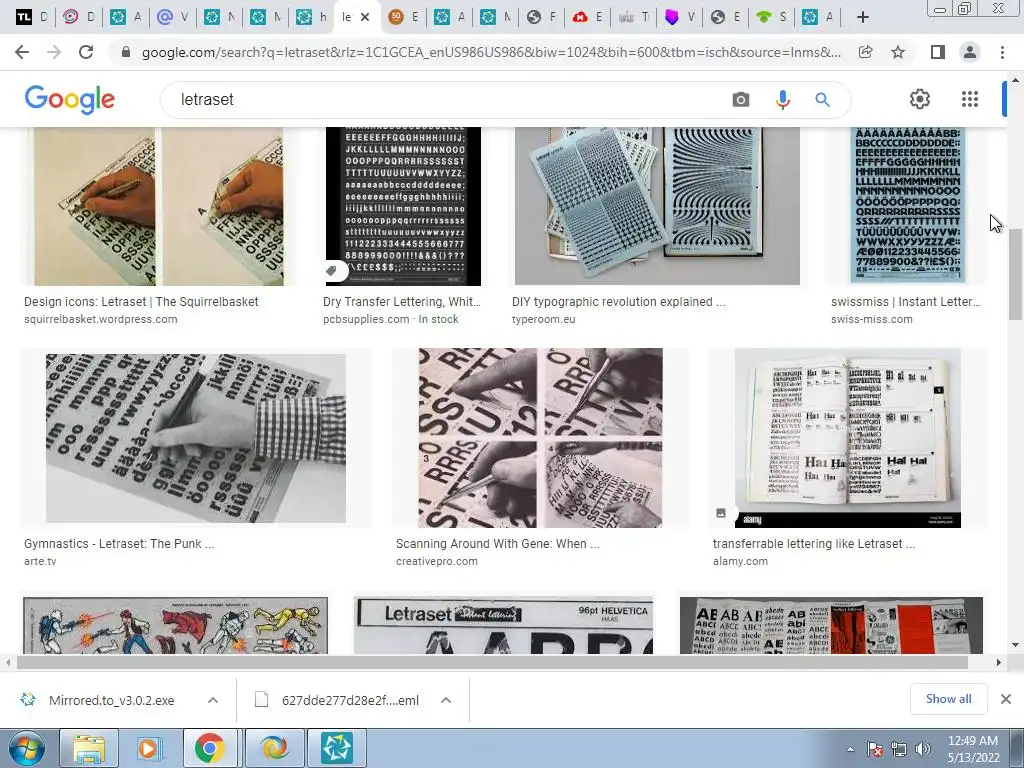Go to Google home via the logo

coord(70,100)
